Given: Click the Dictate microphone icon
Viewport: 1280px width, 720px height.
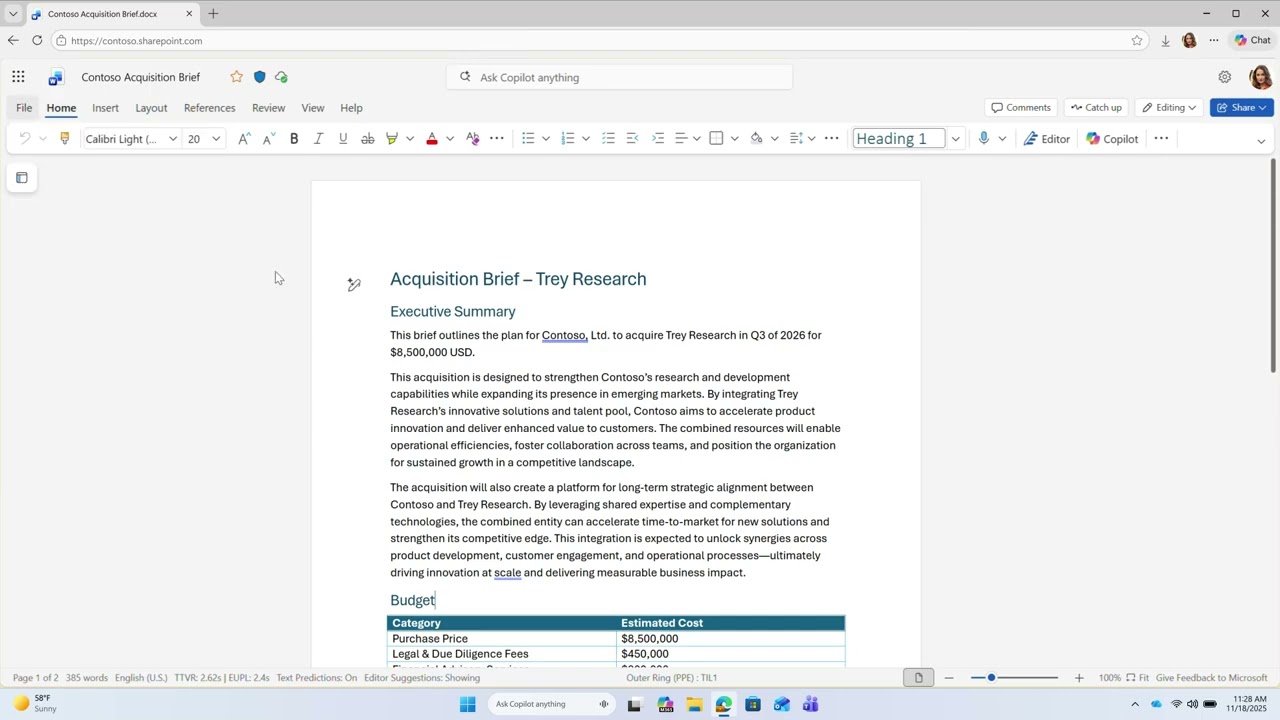Looking at the screenshot, I should (984, 139).
